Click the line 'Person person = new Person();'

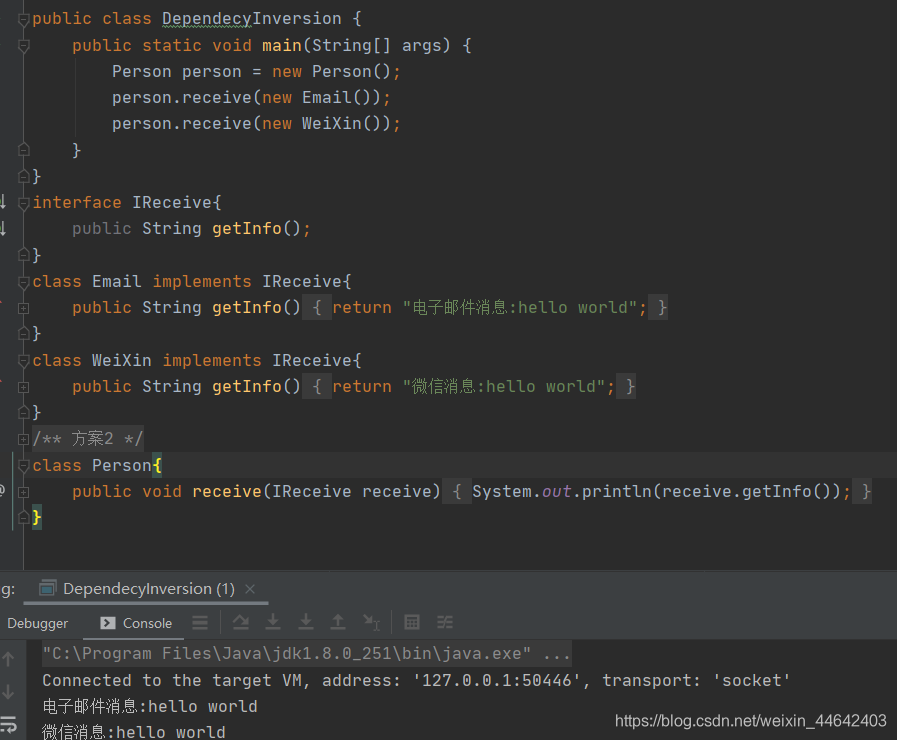pos(256,71)
